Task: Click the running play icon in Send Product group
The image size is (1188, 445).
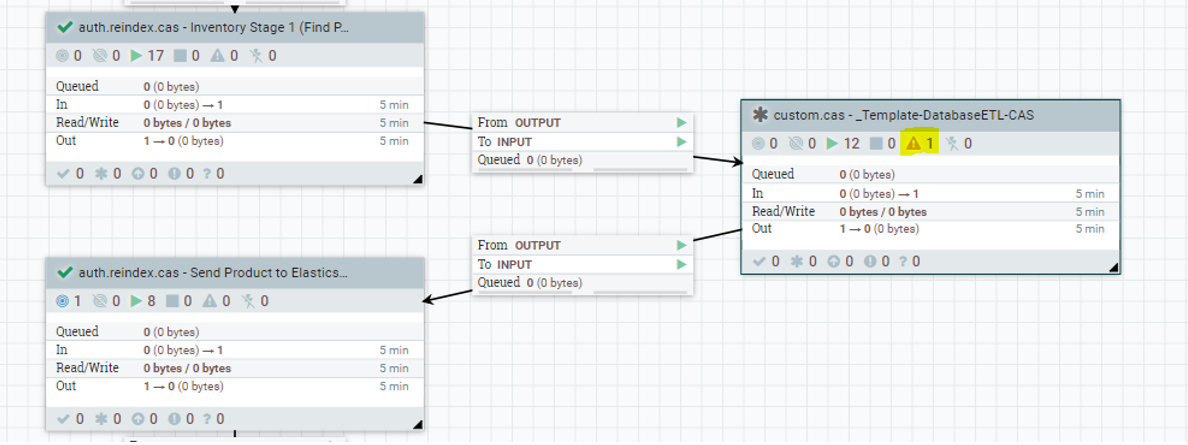Action: 137,300
